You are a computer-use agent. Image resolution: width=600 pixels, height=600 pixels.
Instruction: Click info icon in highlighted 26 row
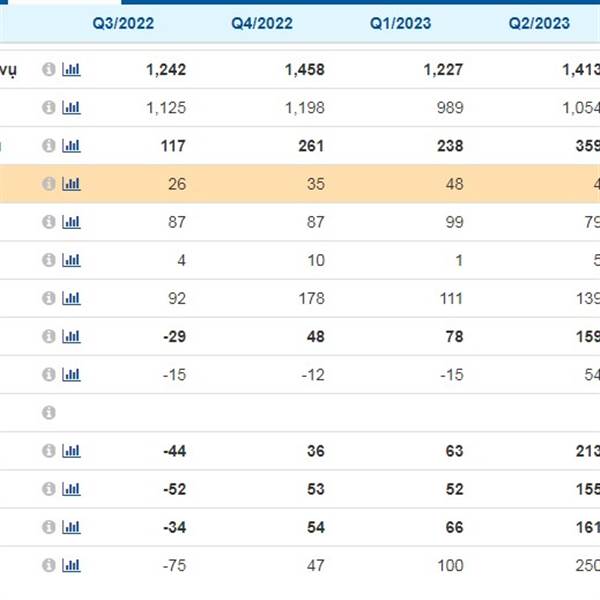tap(49, 184)
